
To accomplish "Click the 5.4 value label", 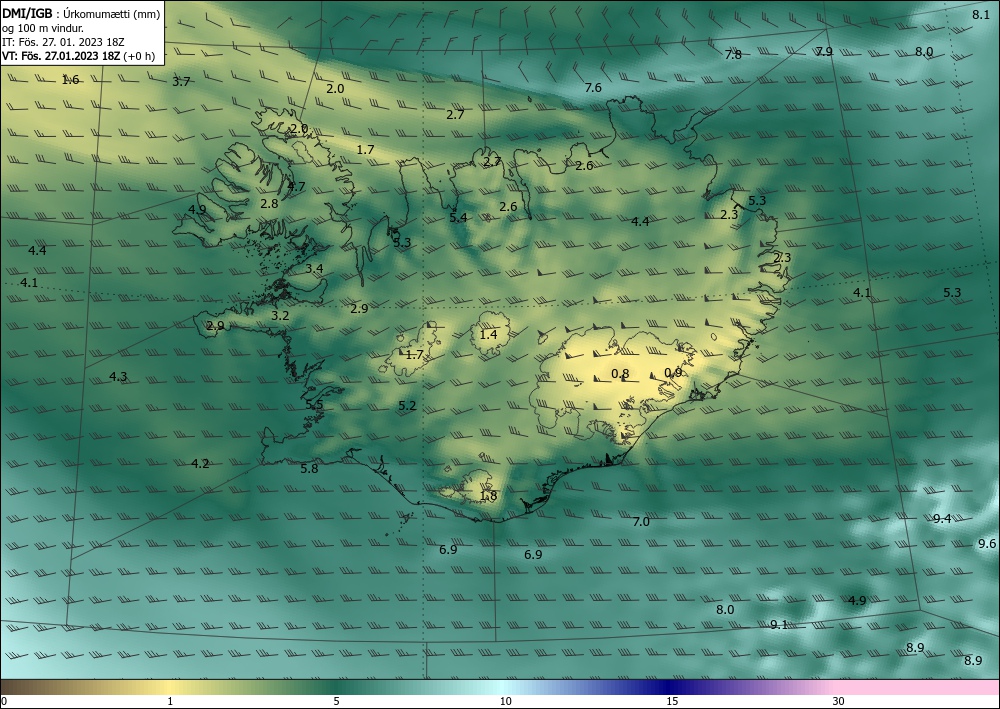I will 458,218.
